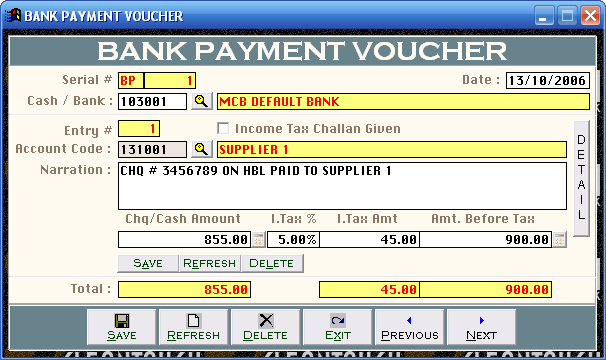Delete the entry line
This screenshot has width=606, height=360.
[x=272, y=263]
